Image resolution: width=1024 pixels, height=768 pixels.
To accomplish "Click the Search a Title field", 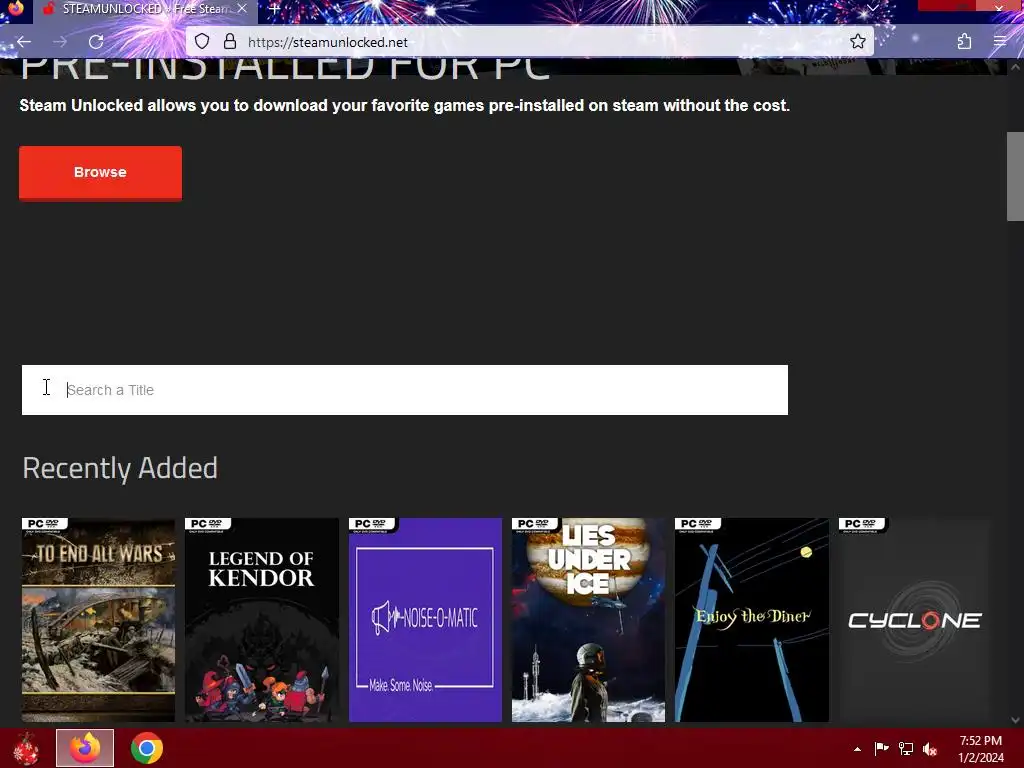I will pyautogui.click(x=405, y=390).
